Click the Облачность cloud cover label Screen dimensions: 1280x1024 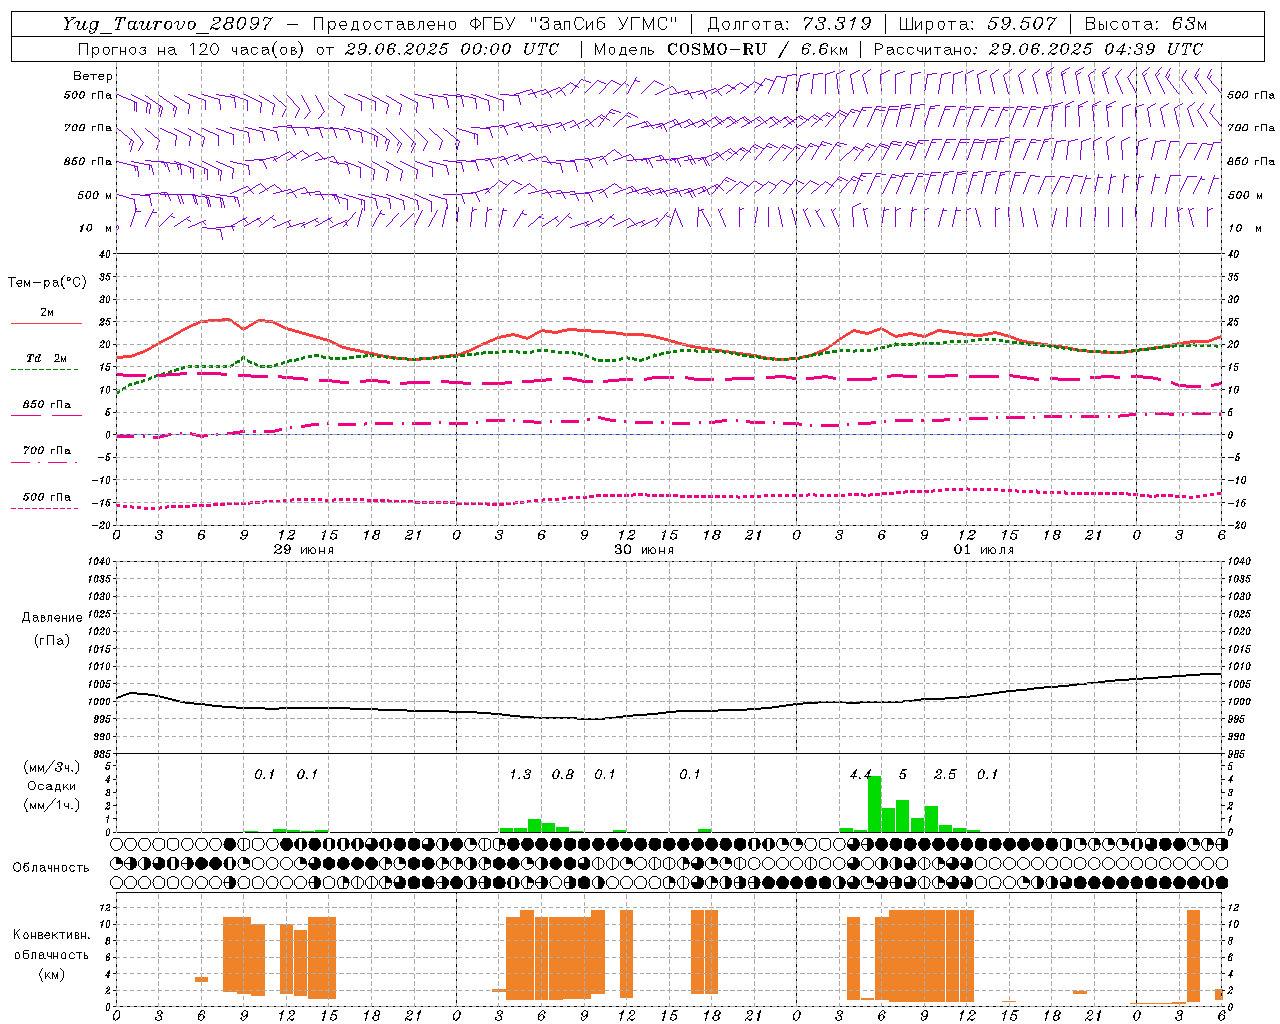point(51,867)
